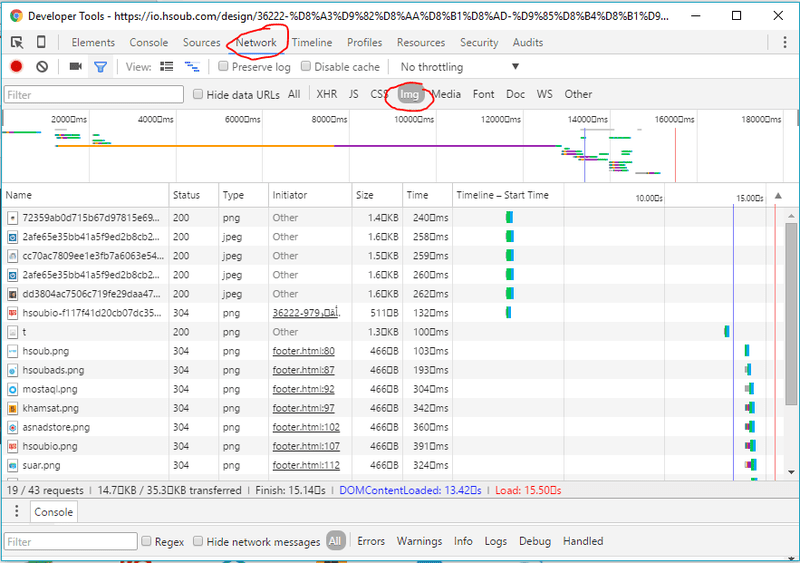Filter requests by JS
800x563 pixels.
point(354,94)
